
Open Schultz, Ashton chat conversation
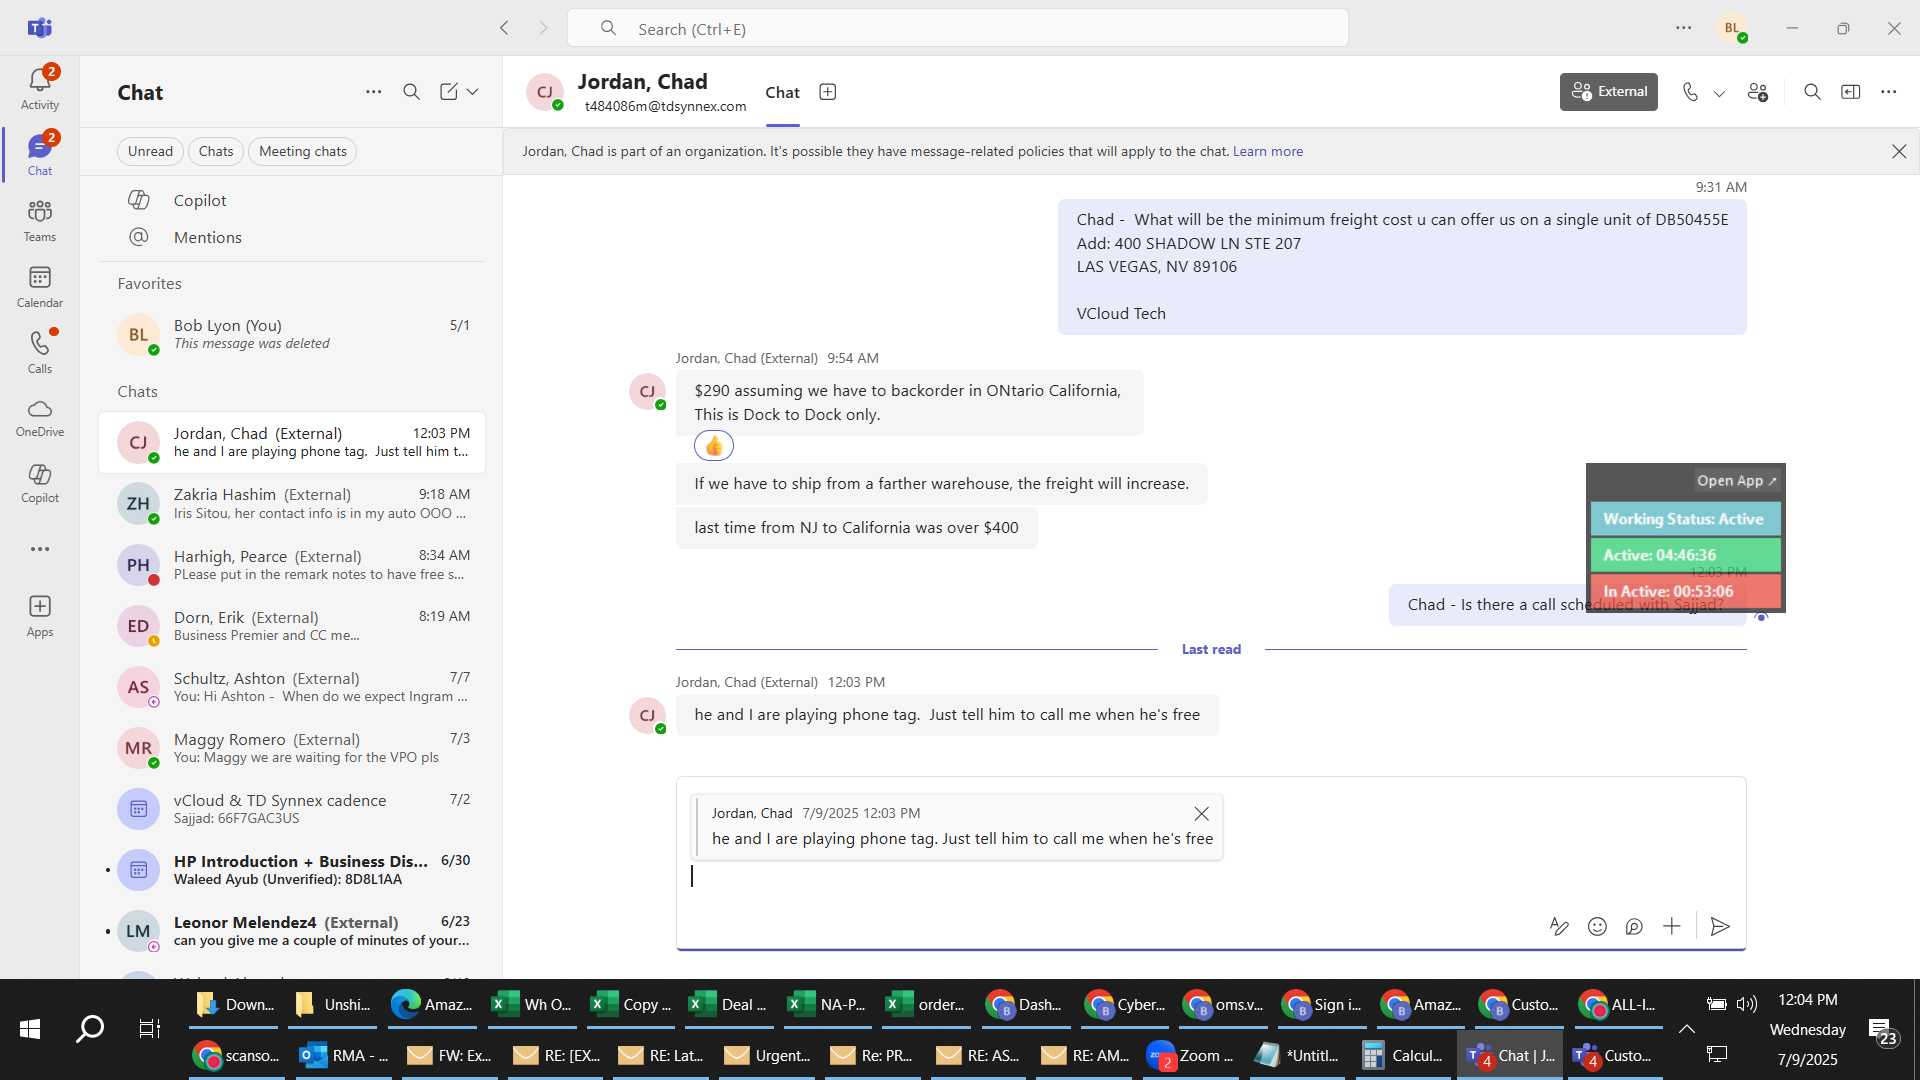tap(291, 686)
